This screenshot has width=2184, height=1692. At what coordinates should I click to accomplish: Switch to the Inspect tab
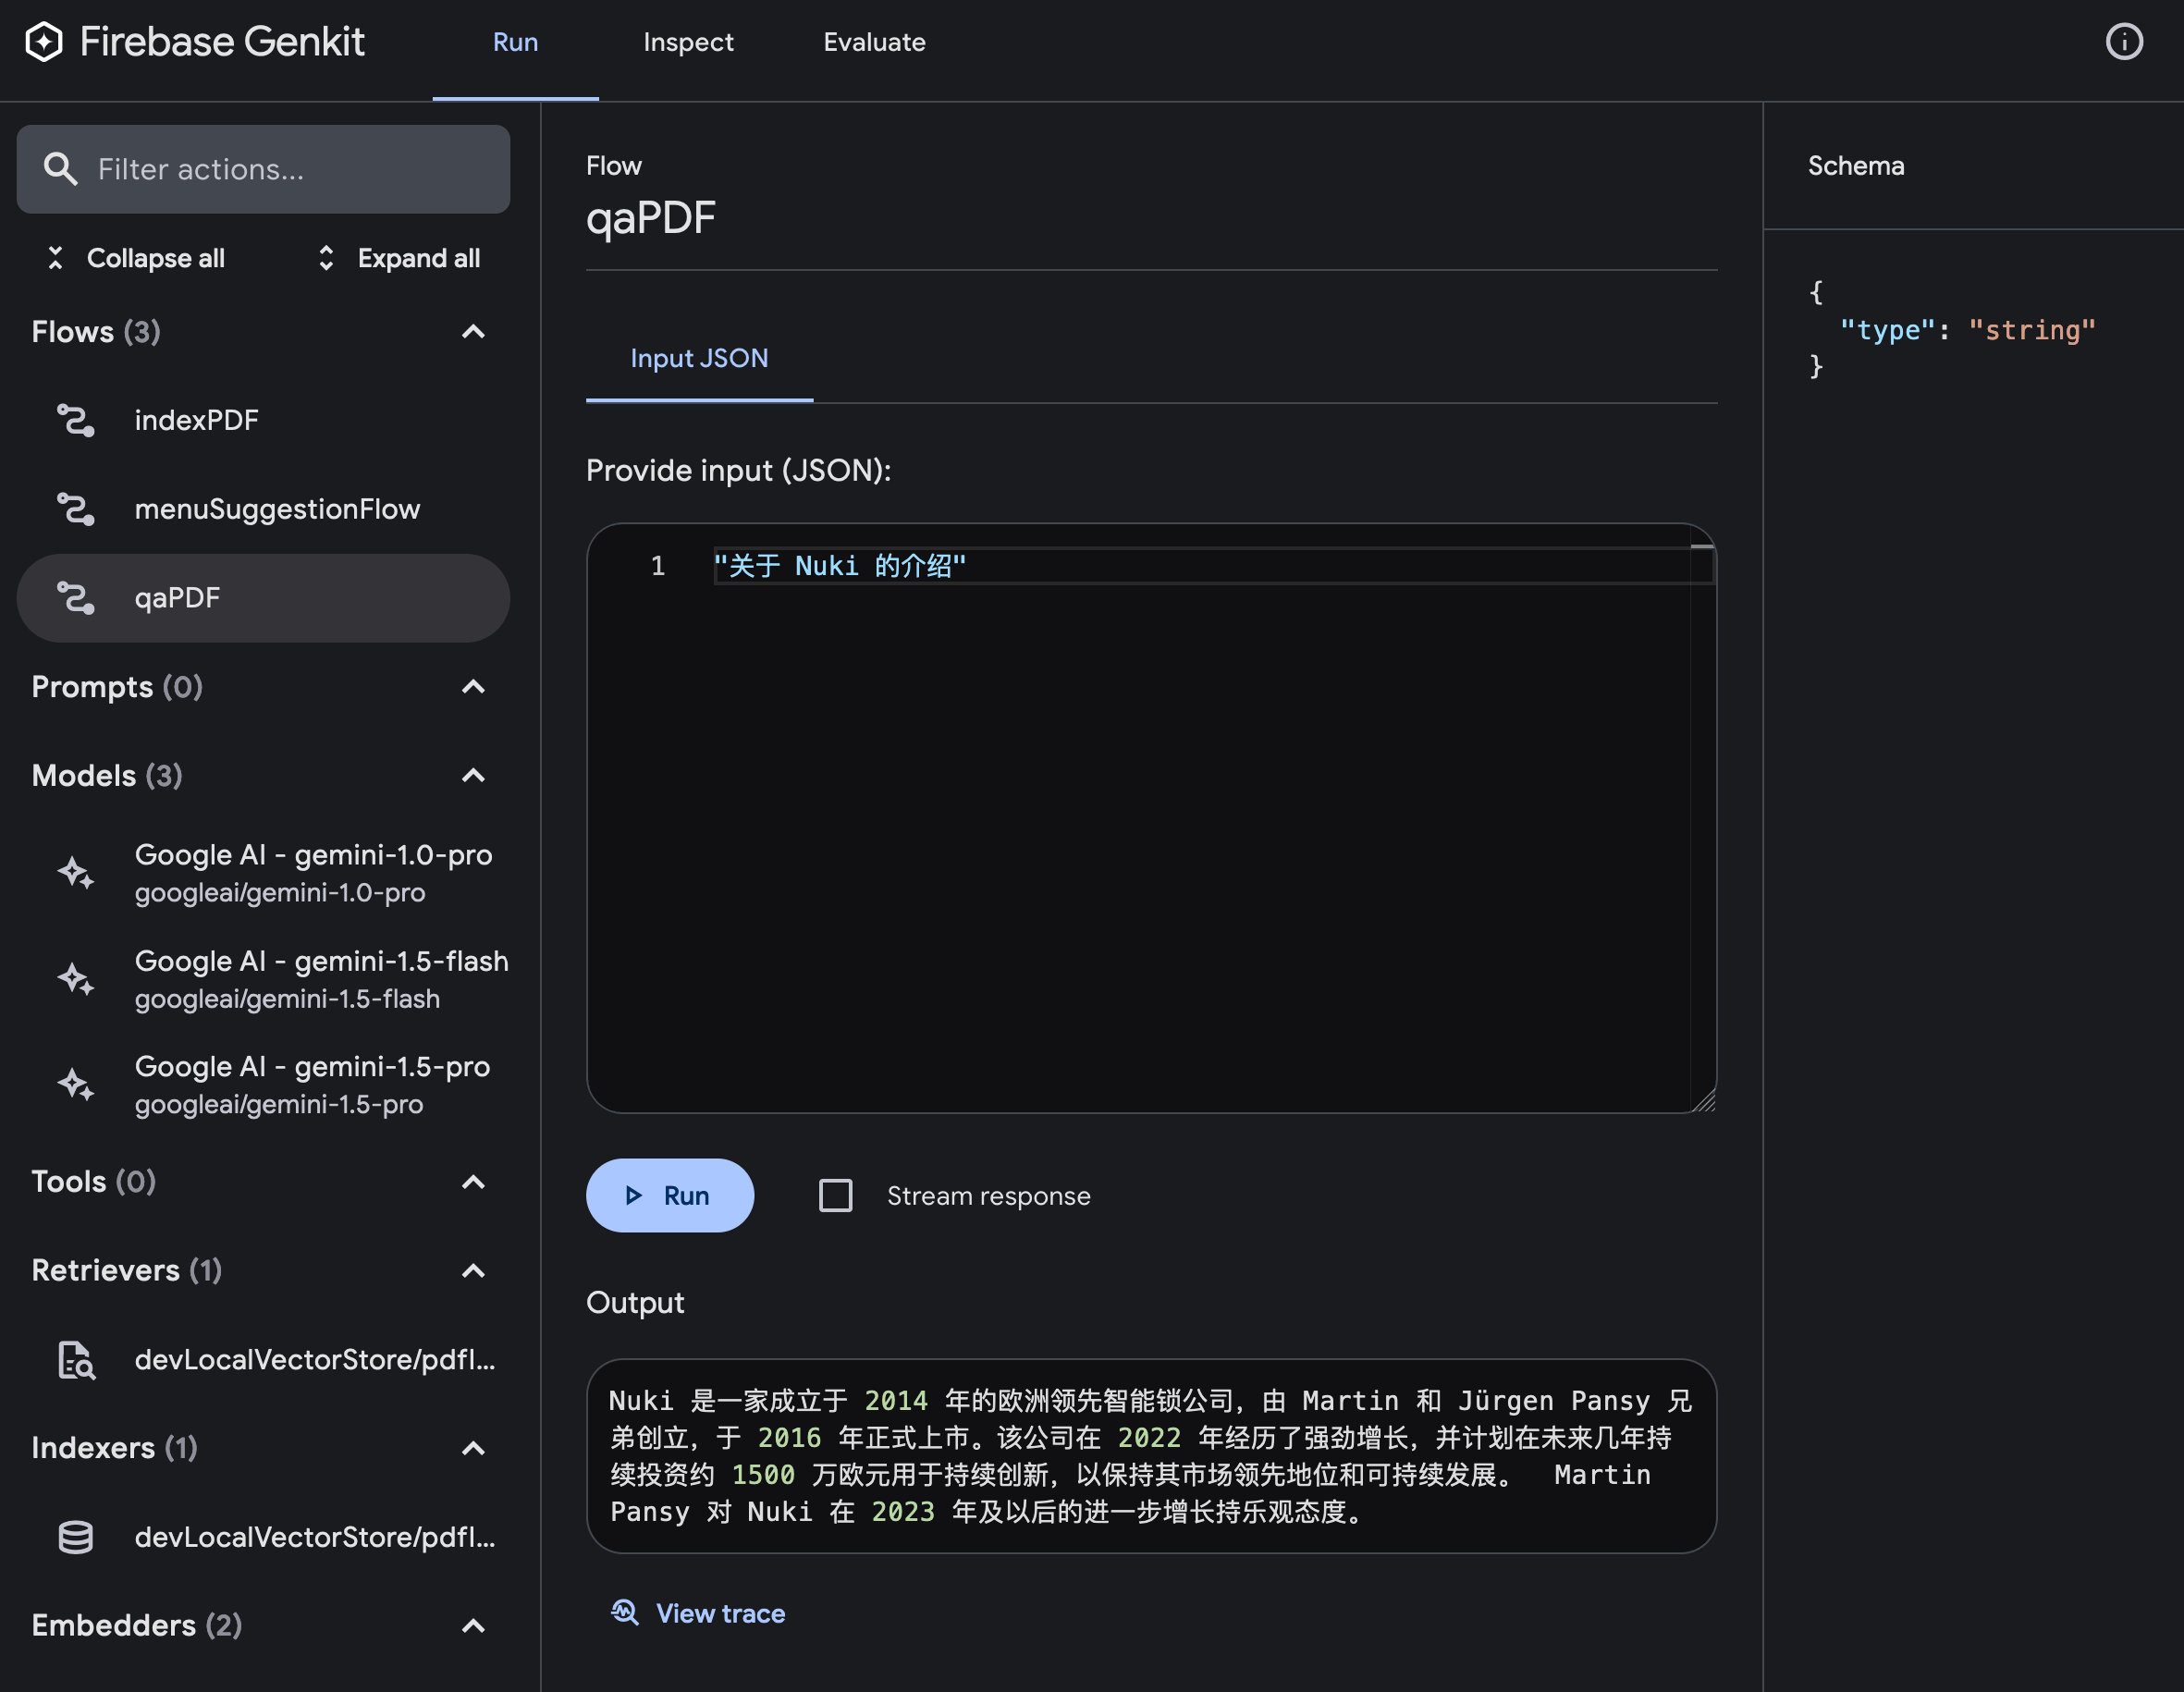point(688,42)
